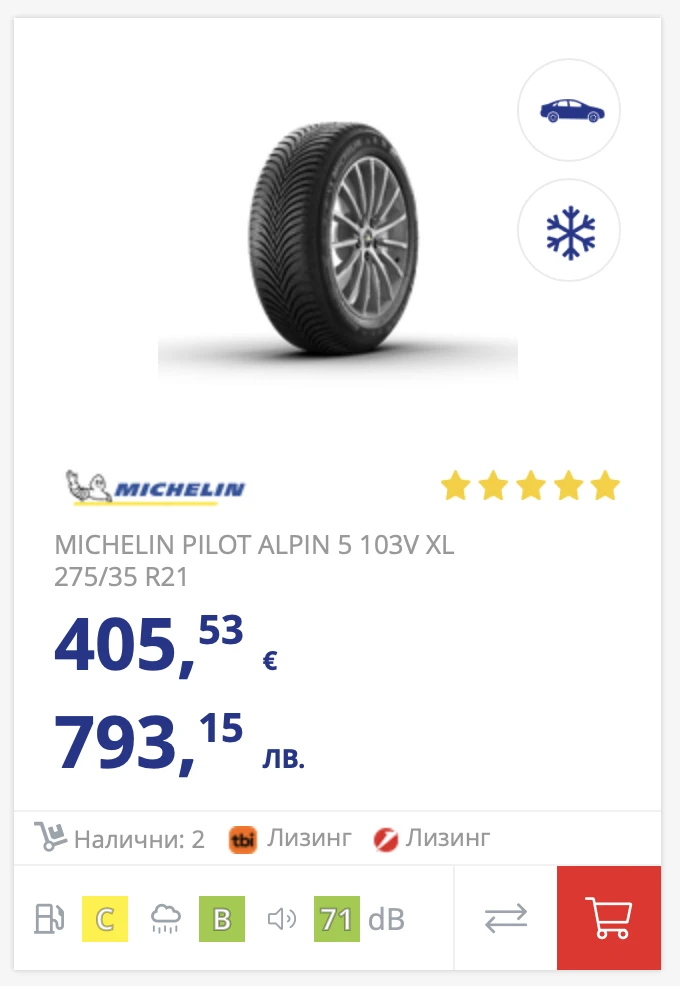Click the wet grip rain cloud icon
This screenshot has height=986, width=680.
pos(164,917)
